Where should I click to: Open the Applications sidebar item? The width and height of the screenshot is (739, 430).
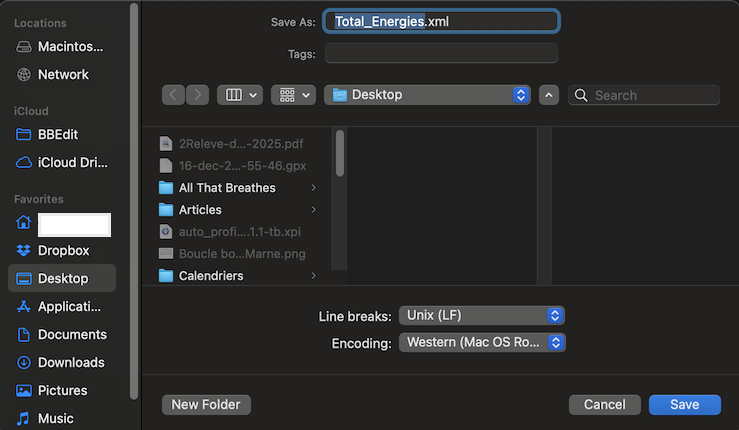pos(62,306)
